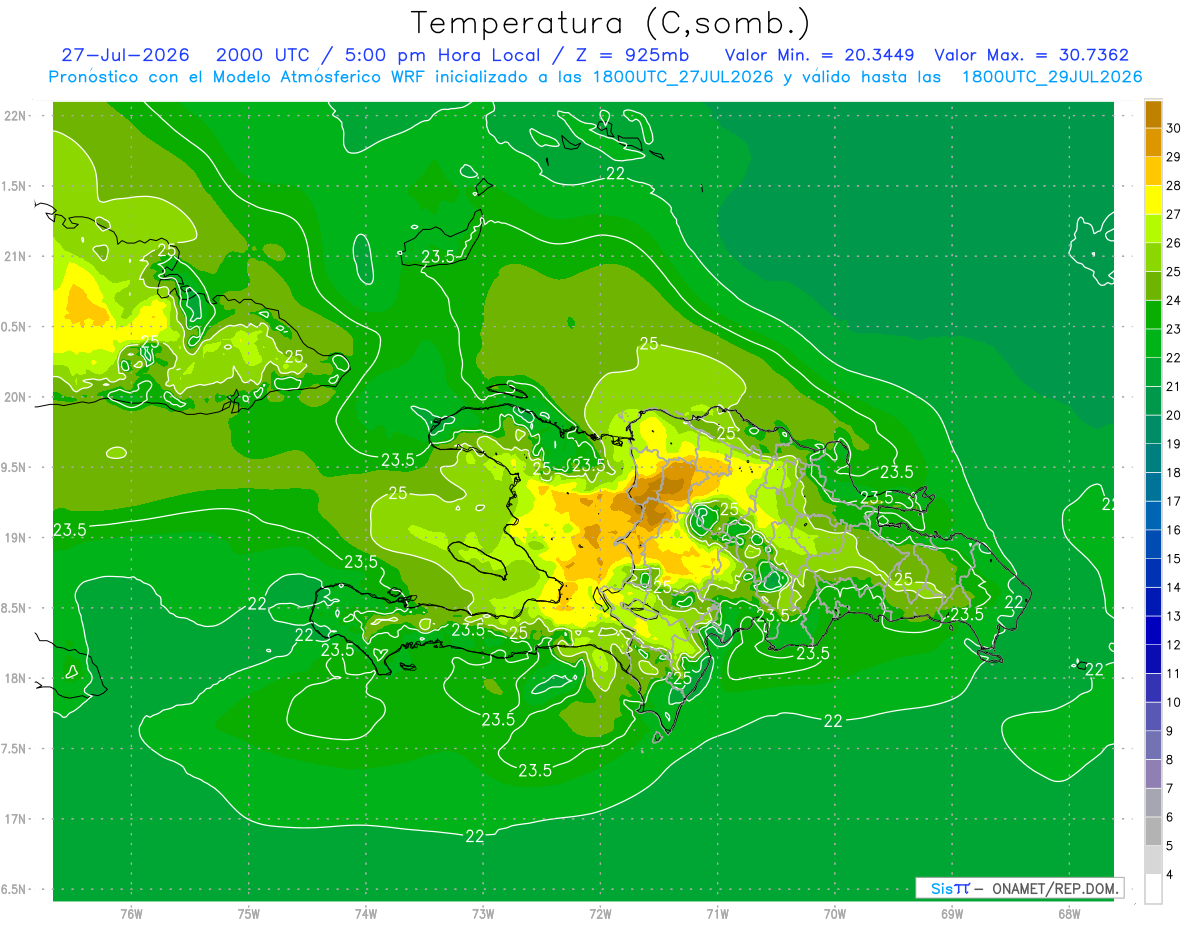The image size is (1200, 927).
Task: Pick the yellow legend color between 27 and 28
Action: tap(1153, 199)
